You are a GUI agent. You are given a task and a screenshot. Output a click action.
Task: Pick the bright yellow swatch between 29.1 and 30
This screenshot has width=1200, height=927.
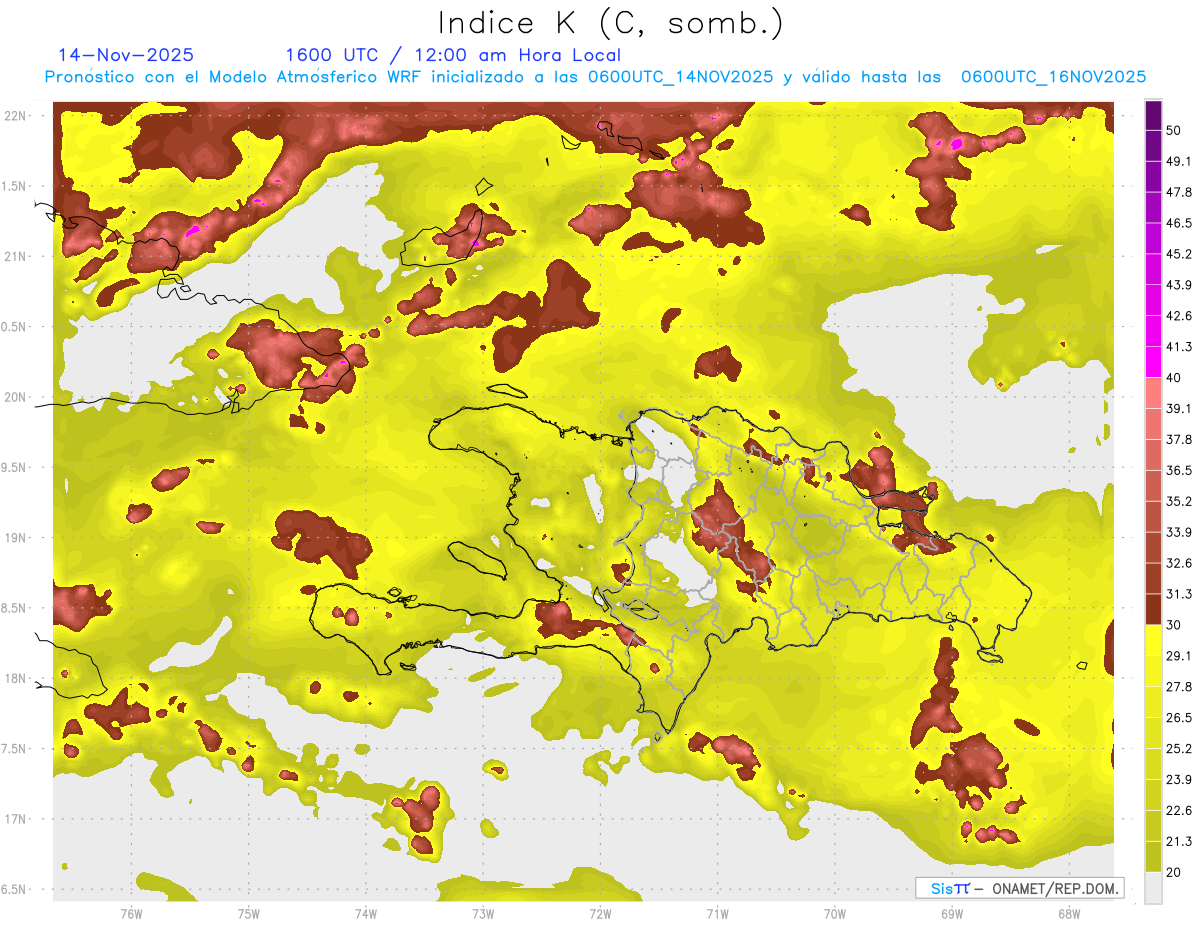[1153, 641]
